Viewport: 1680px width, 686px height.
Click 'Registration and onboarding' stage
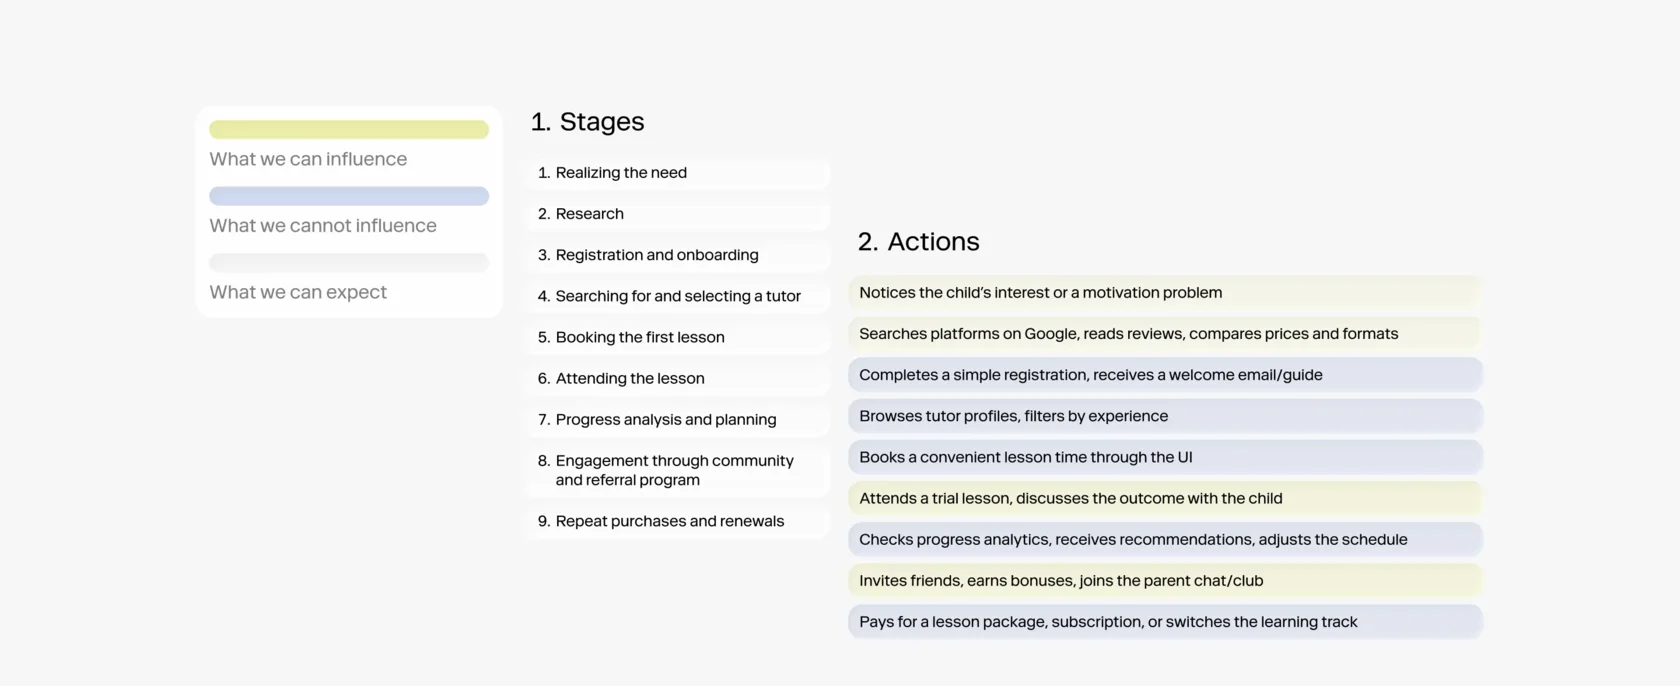[x=656, y=255]
